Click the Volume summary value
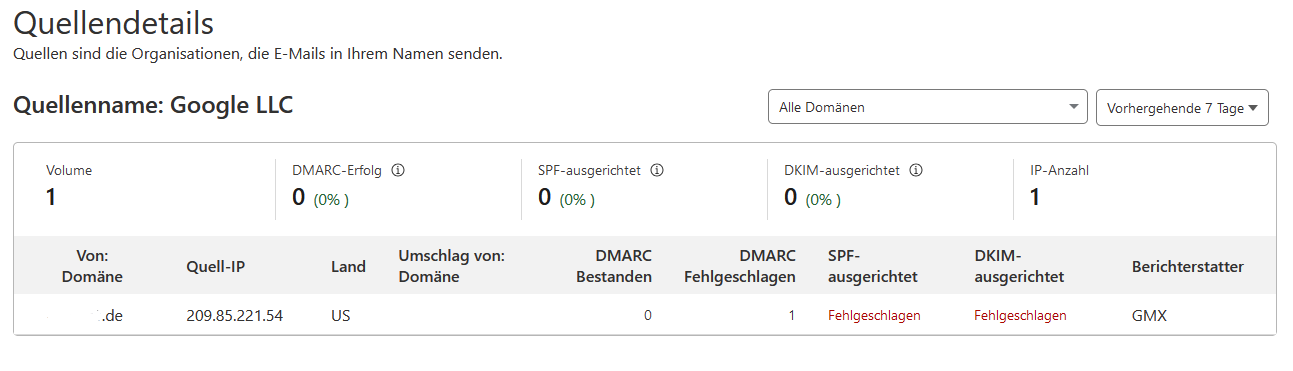 51,198
